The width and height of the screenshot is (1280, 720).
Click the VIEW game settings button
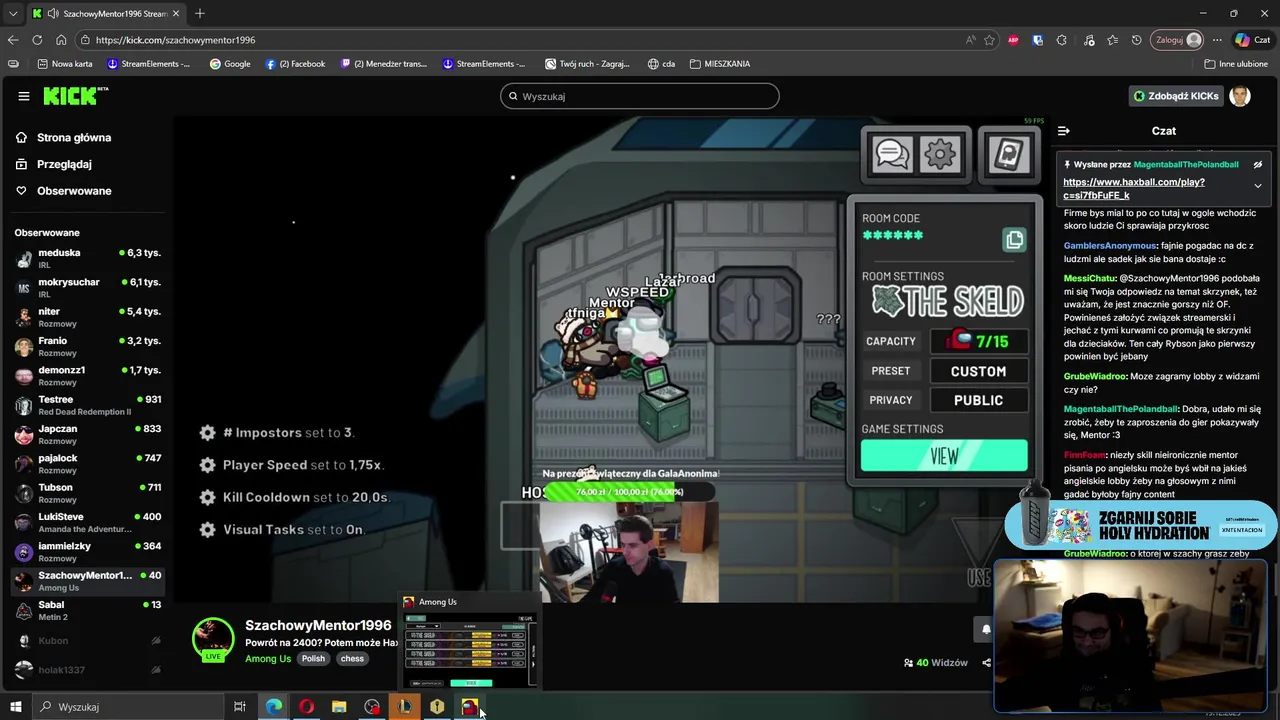click(944, 456)
